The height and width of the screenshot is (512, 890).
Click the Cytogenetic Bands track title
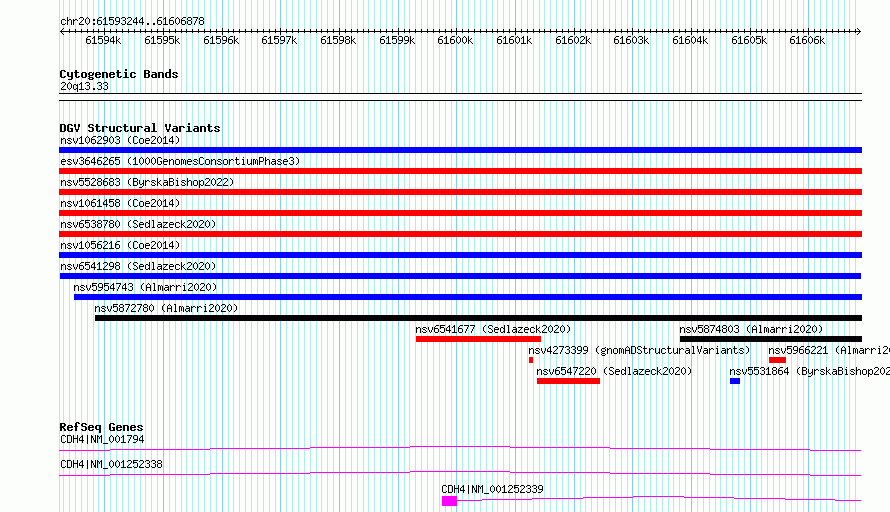pyautogui.click(x=119, y=74)
